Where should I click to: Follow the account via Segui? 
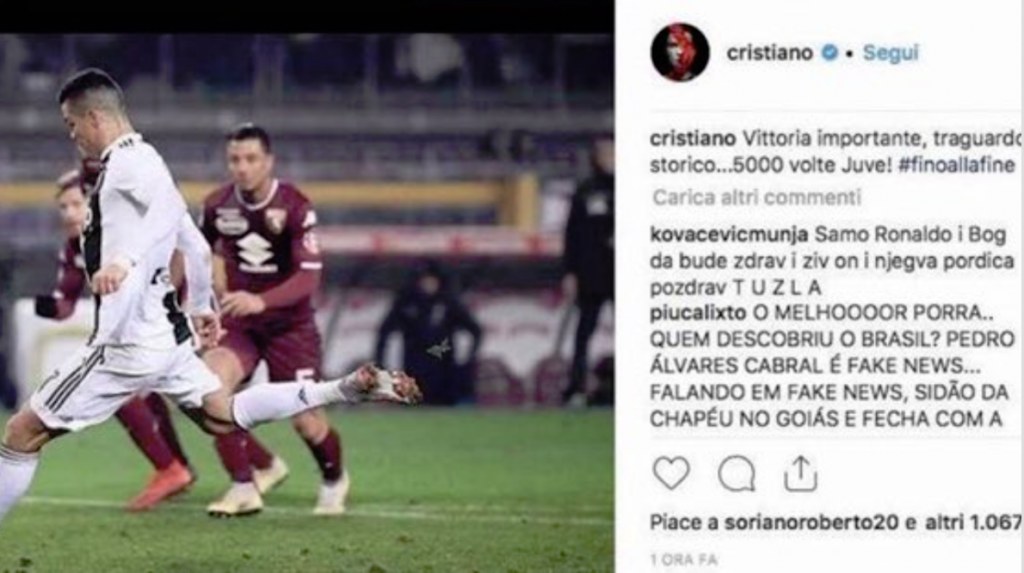click(890, 52)
